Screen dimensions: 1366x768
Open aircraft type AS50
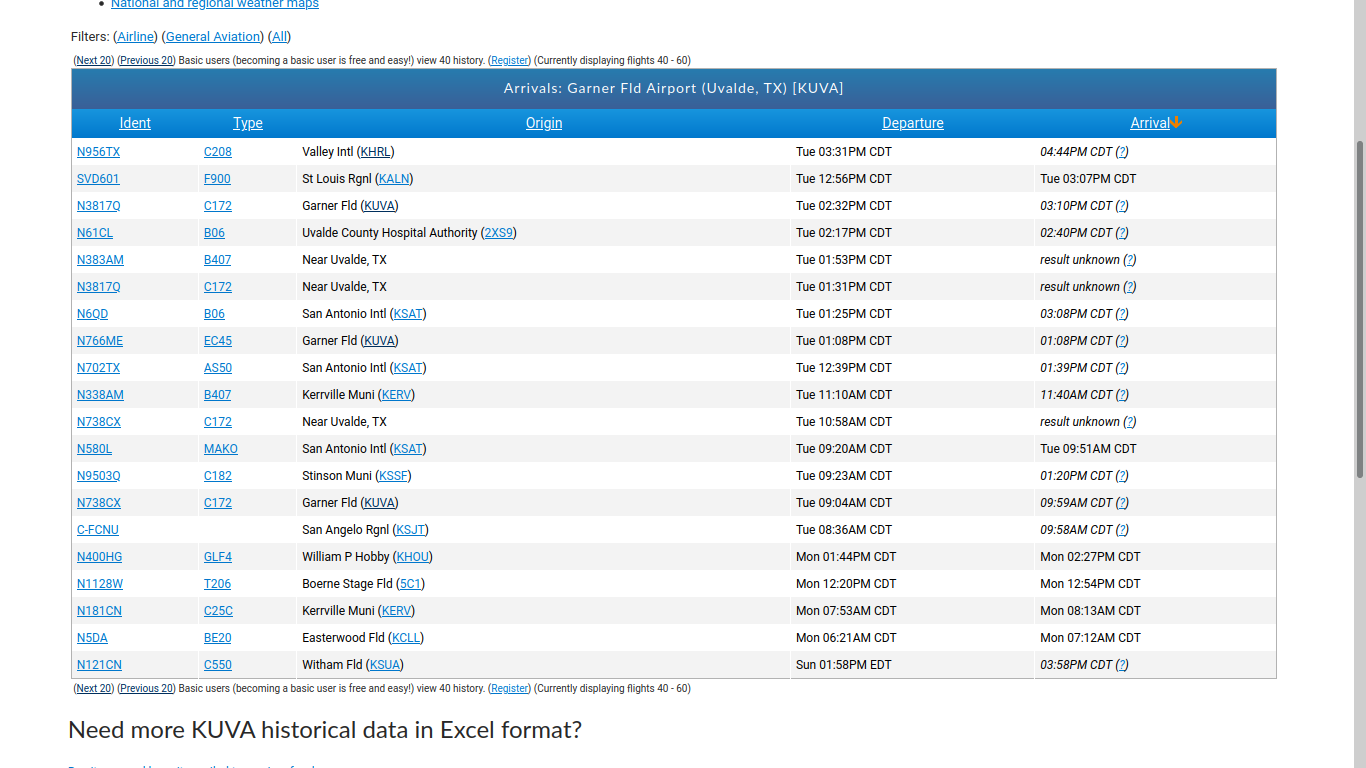[218, 368]
